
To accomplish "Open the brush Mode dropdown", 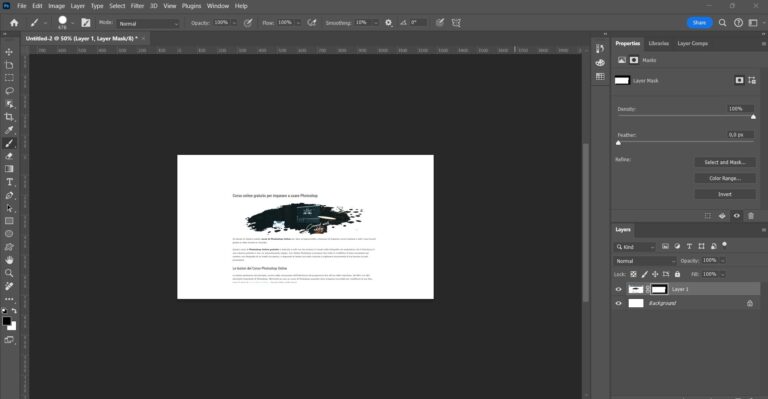I will 148,23.
